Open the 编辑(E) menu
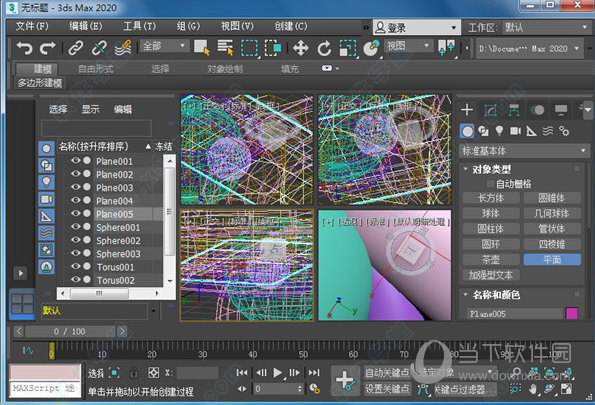This screenshot has height=405, width=595. click(x=86, y=26)
